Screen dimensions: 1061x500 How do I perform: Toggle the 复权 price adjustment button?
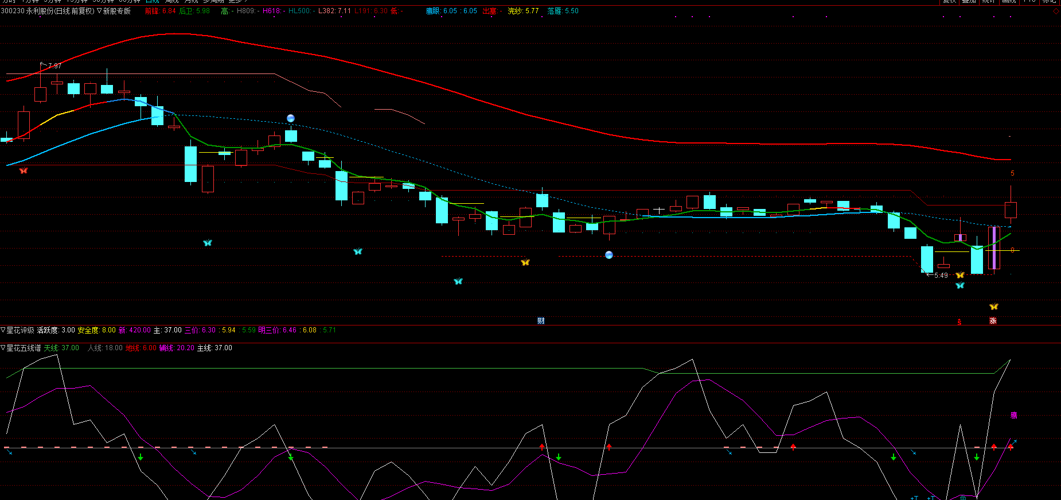tap(950, 2)
